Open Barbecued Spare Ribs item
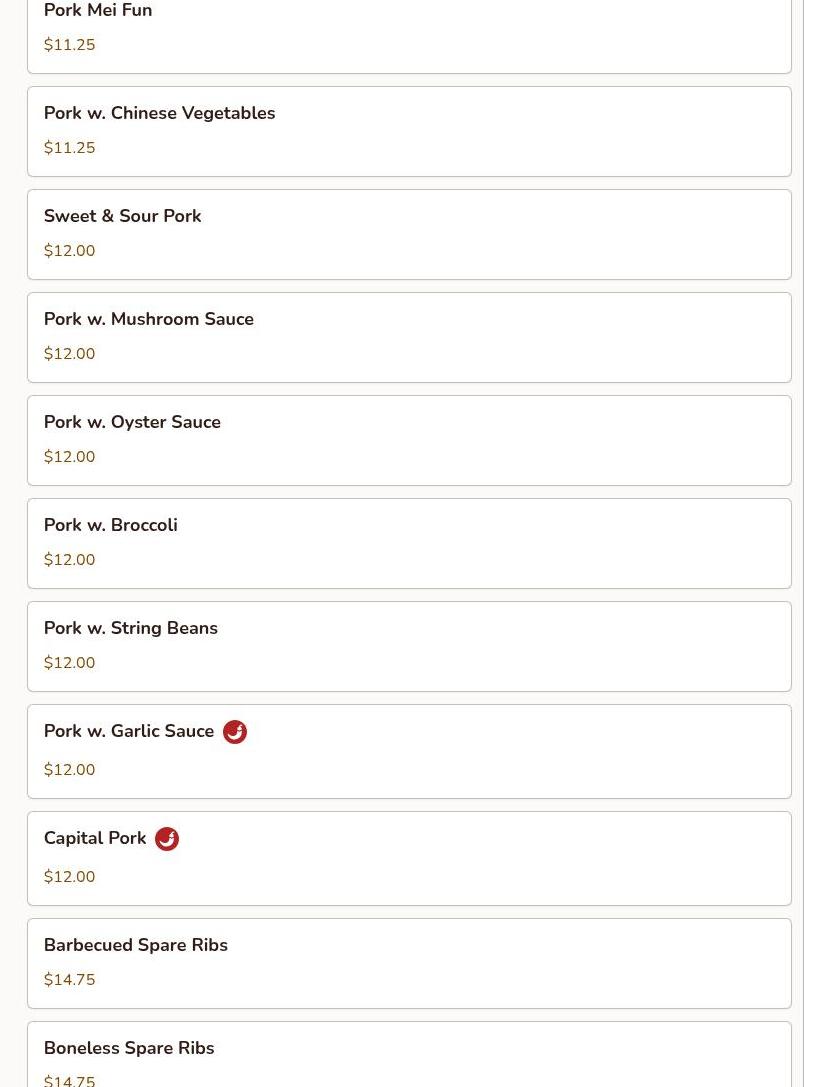The image size is (824, 1087). coord(409,964)
